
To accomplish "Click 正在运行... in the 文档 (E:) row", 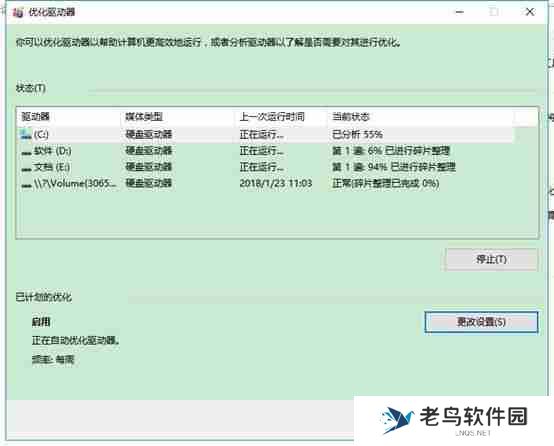I will [x=261, y=167].
